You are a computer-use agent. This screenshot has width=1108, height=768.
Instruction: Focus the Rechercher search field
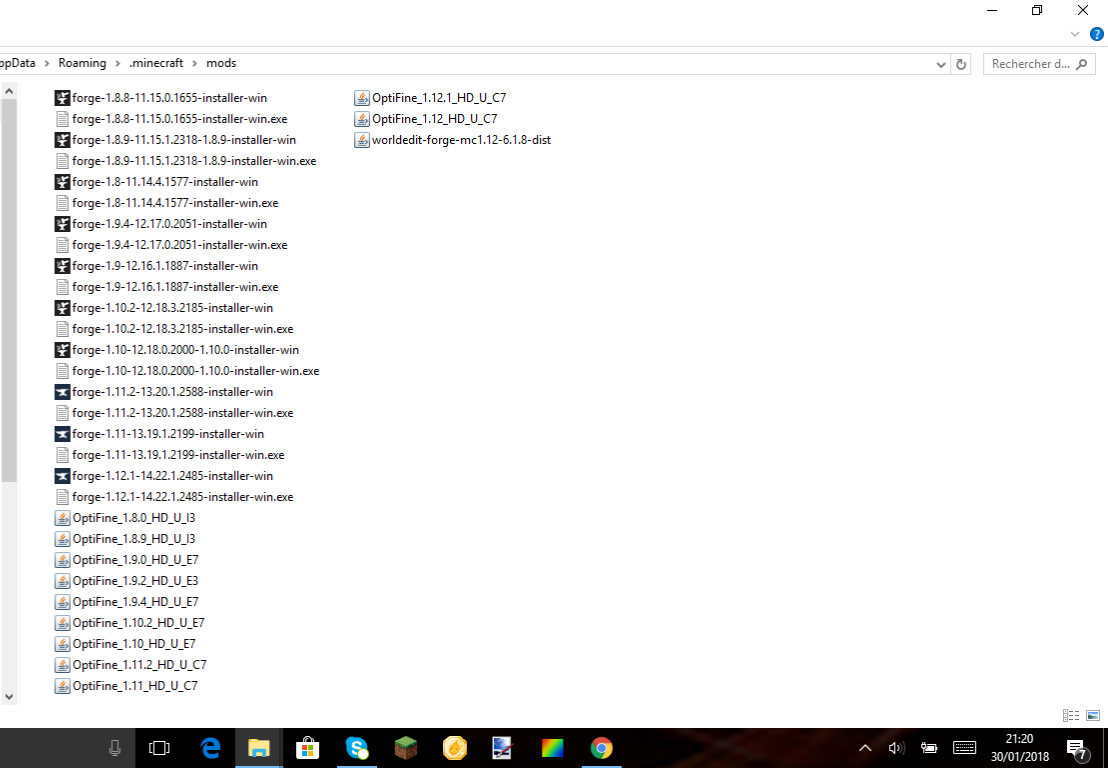point(1039,64)
